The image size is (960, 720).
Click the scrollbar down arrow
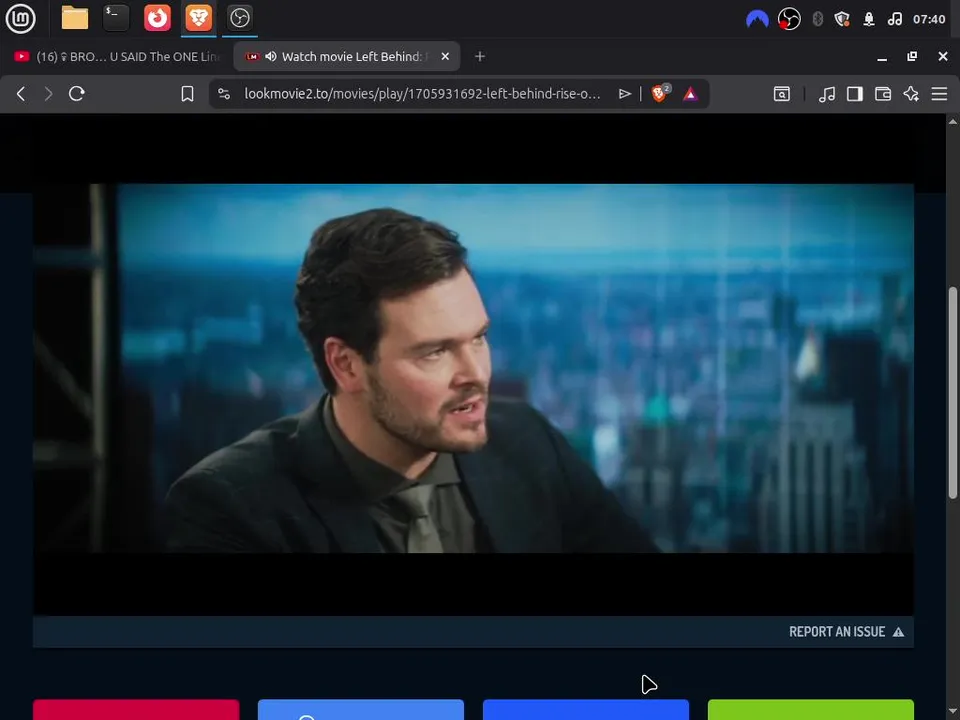click(x=953, y=711)
